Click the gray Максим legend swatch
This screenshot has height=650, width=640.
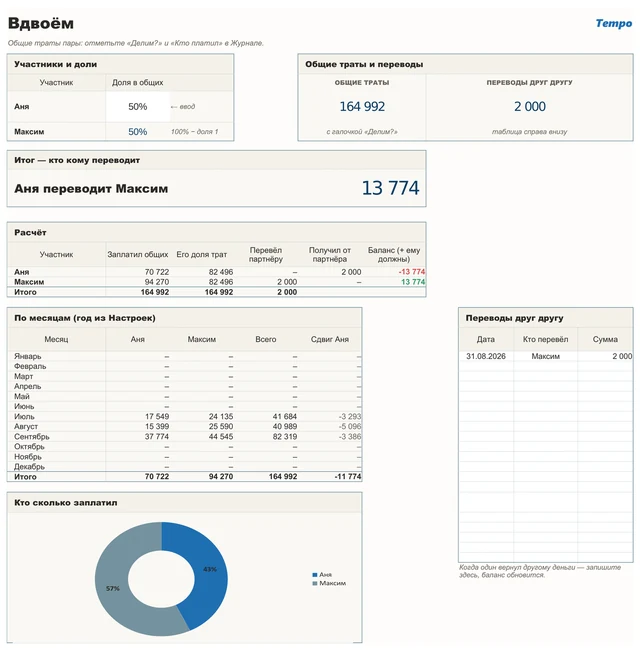pyautogui.click(x=315, y=583)
